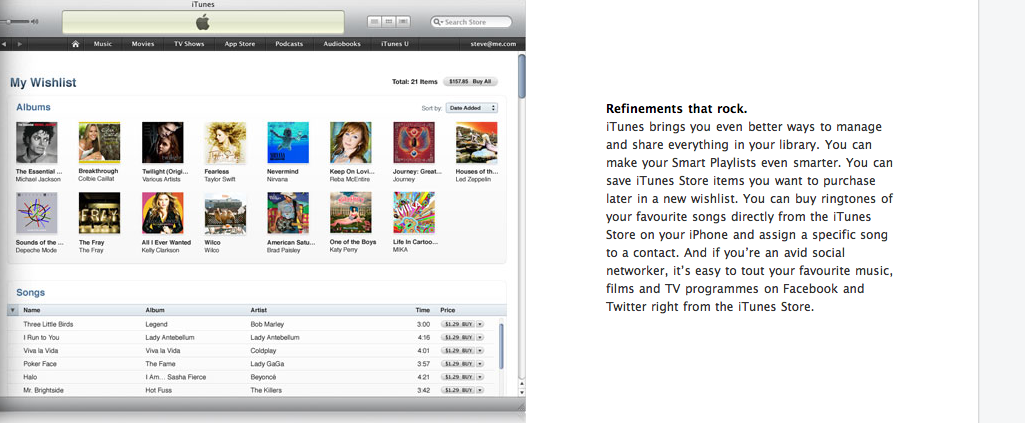Open the Music store tab
Screen dimensions: 1025x423
pos(103,44)
